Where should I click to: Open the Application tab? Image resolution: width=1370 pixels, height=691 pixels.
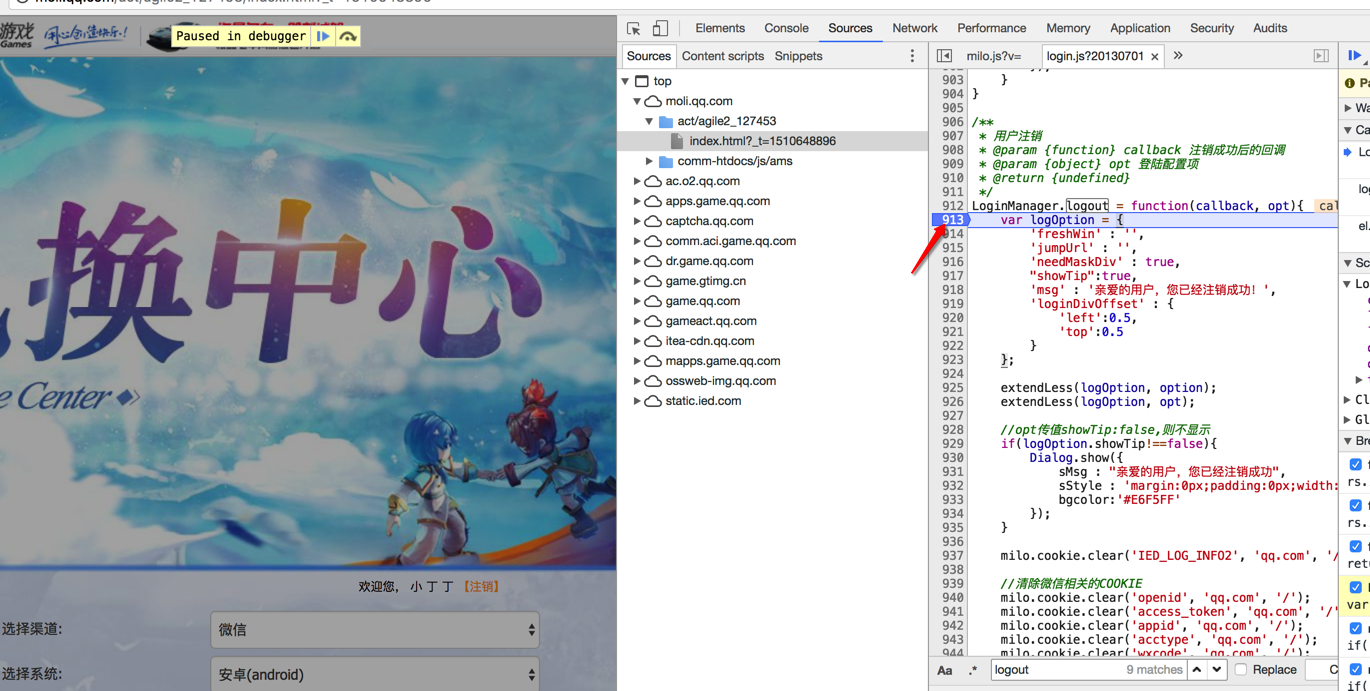pos(1140,28)
